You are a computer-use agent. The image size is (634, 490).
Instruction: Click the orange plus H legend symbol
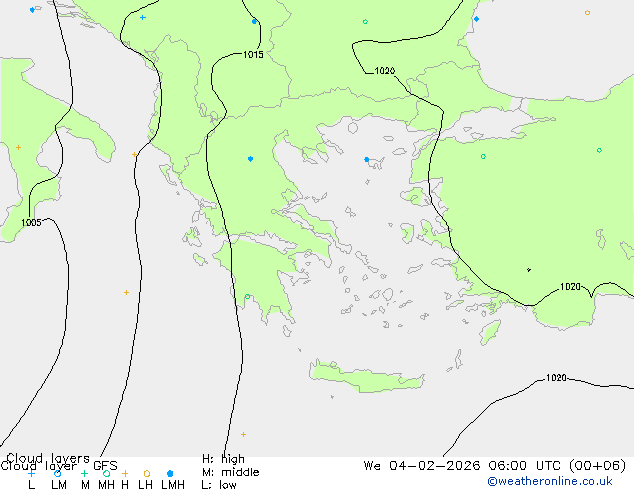click(125, 473)
